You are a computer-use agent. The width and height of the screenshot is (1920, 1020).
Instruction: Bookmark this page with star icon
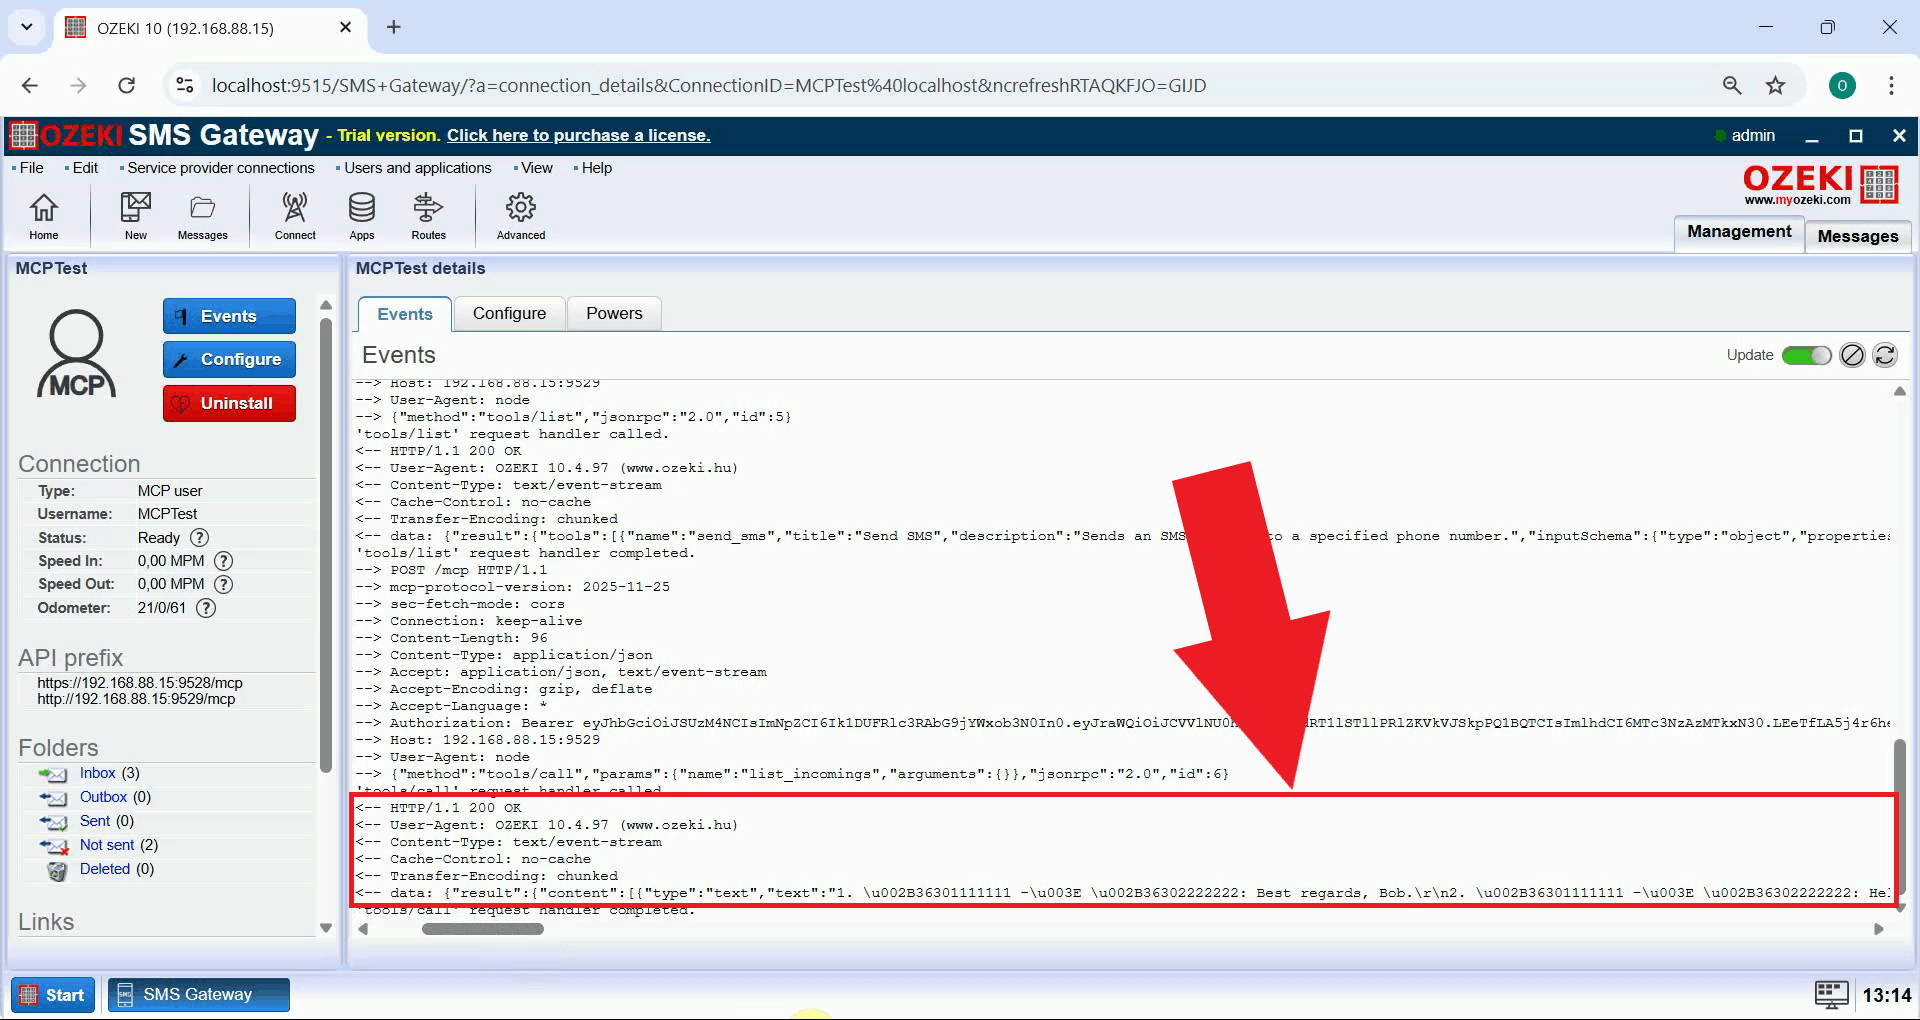[x=1775, y=85]
